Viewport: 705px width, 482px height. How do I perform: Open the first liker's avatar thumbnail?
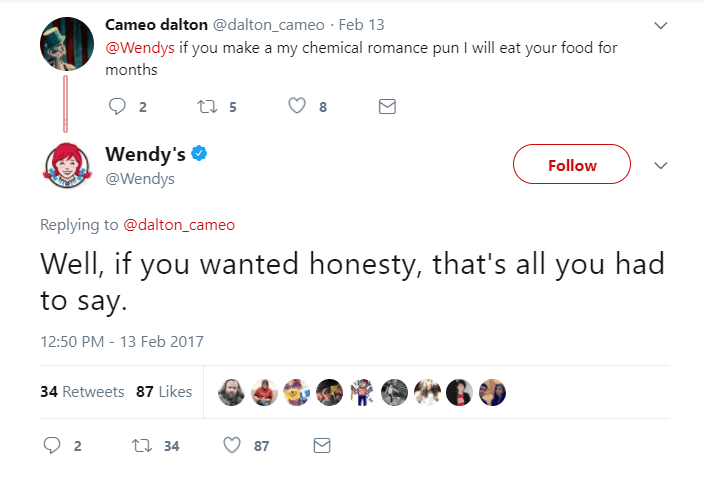pyautogui.click(x=232, y=392)
